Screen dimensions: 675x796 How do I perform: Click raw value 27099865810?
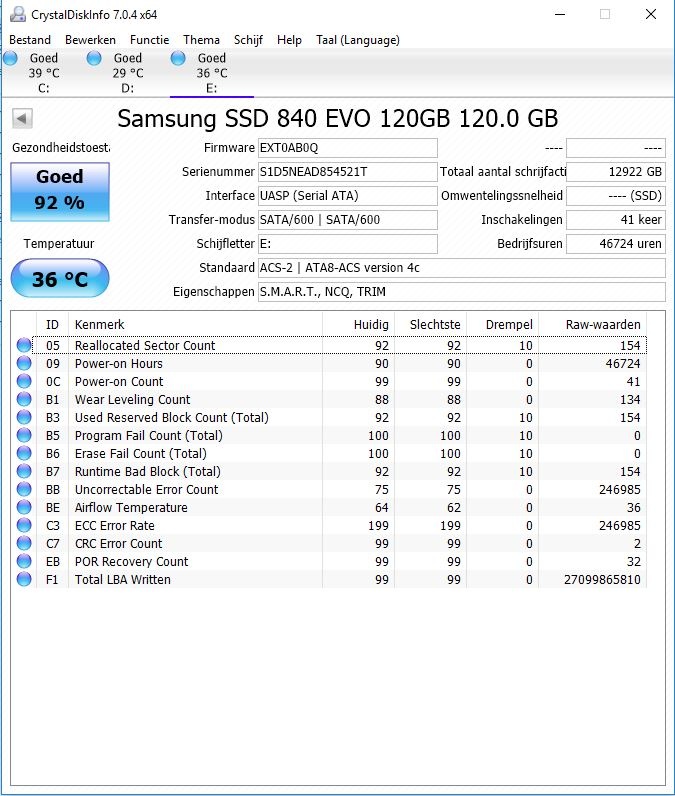coord(602,580)
